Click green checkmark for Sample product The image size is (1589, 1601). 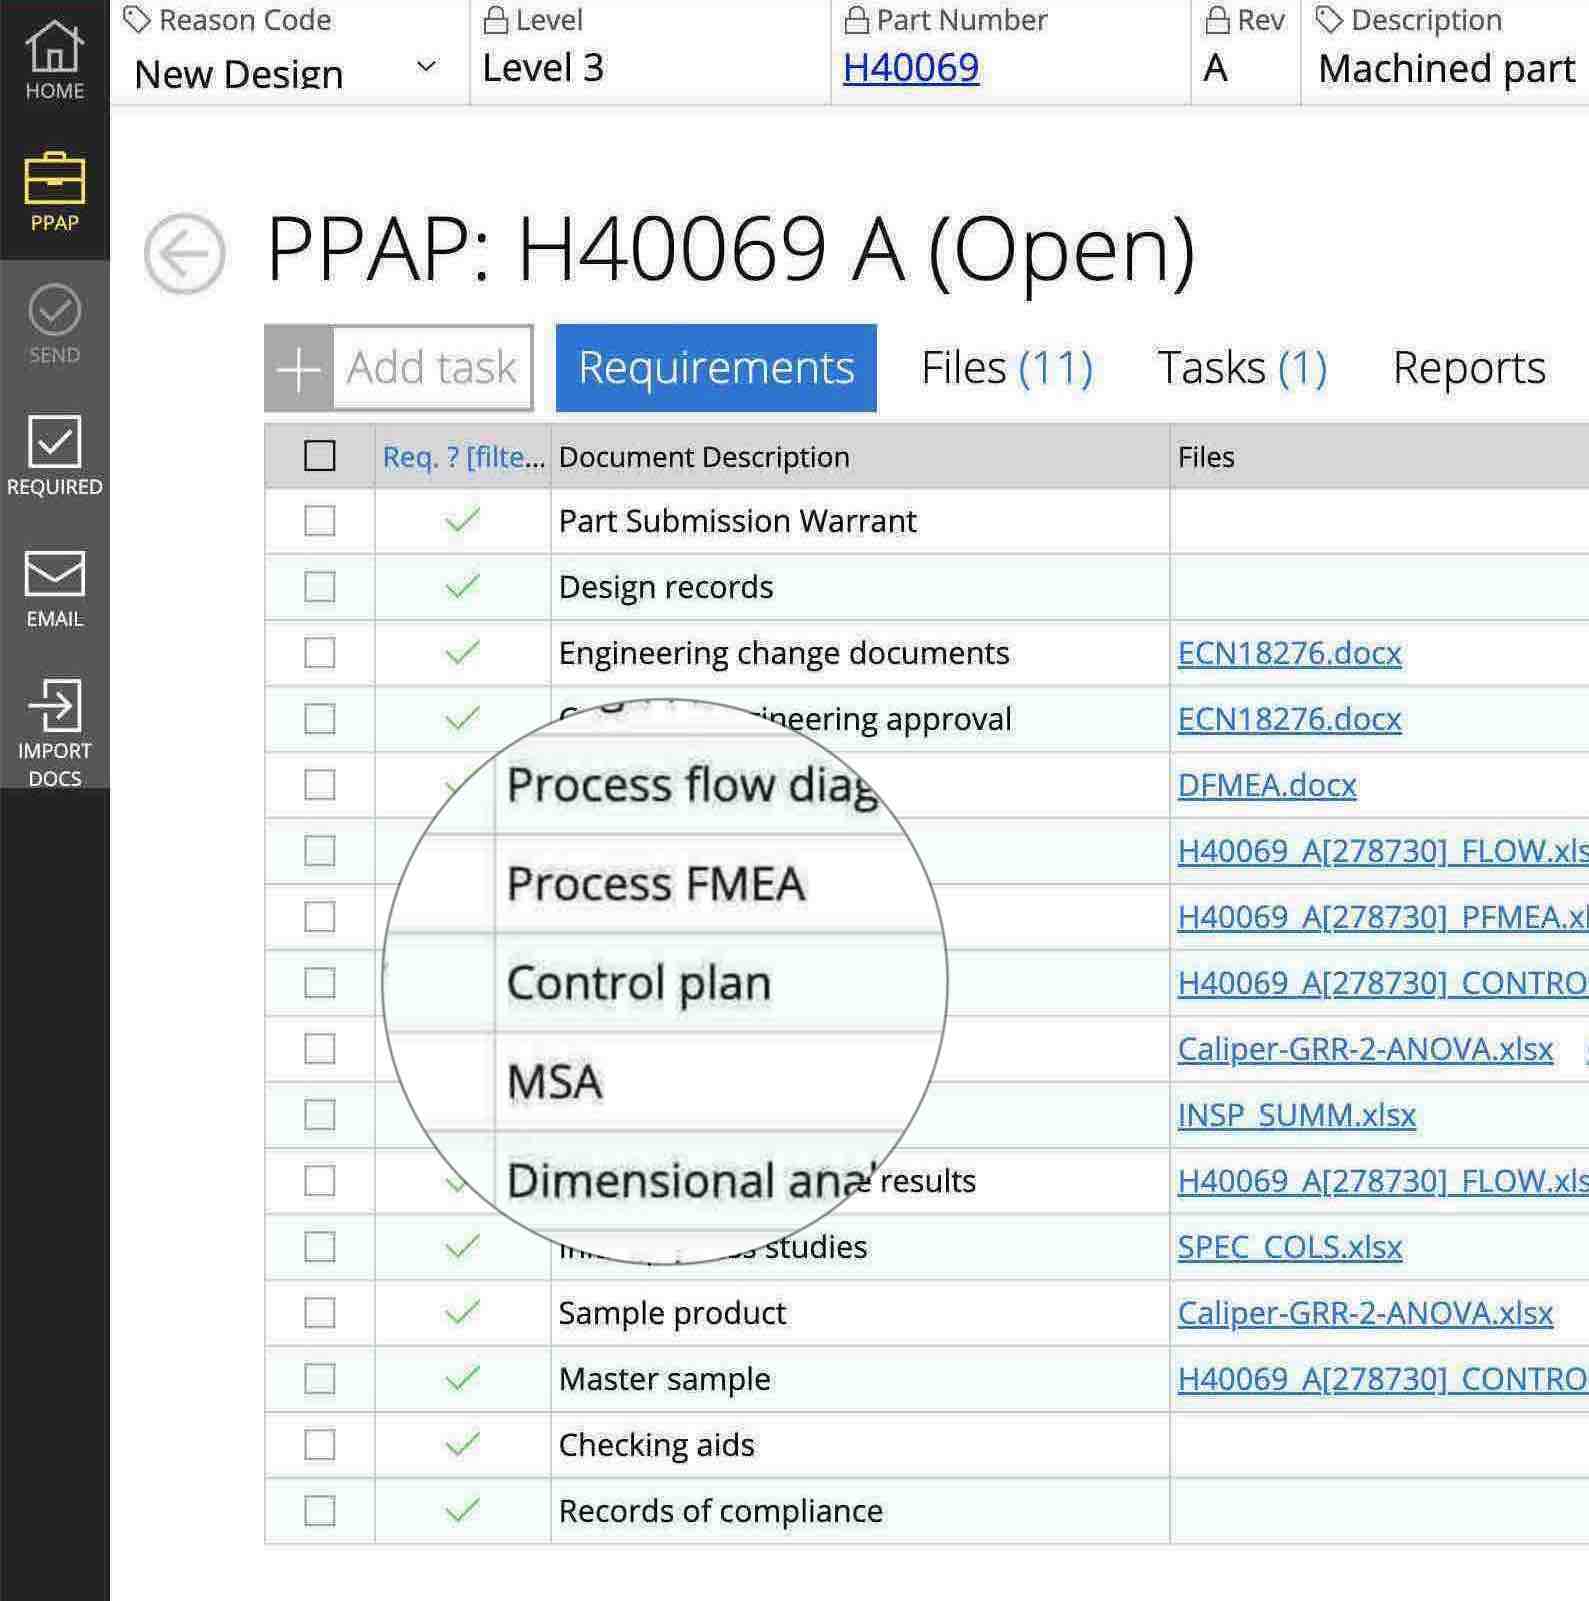click(462, 1312)
